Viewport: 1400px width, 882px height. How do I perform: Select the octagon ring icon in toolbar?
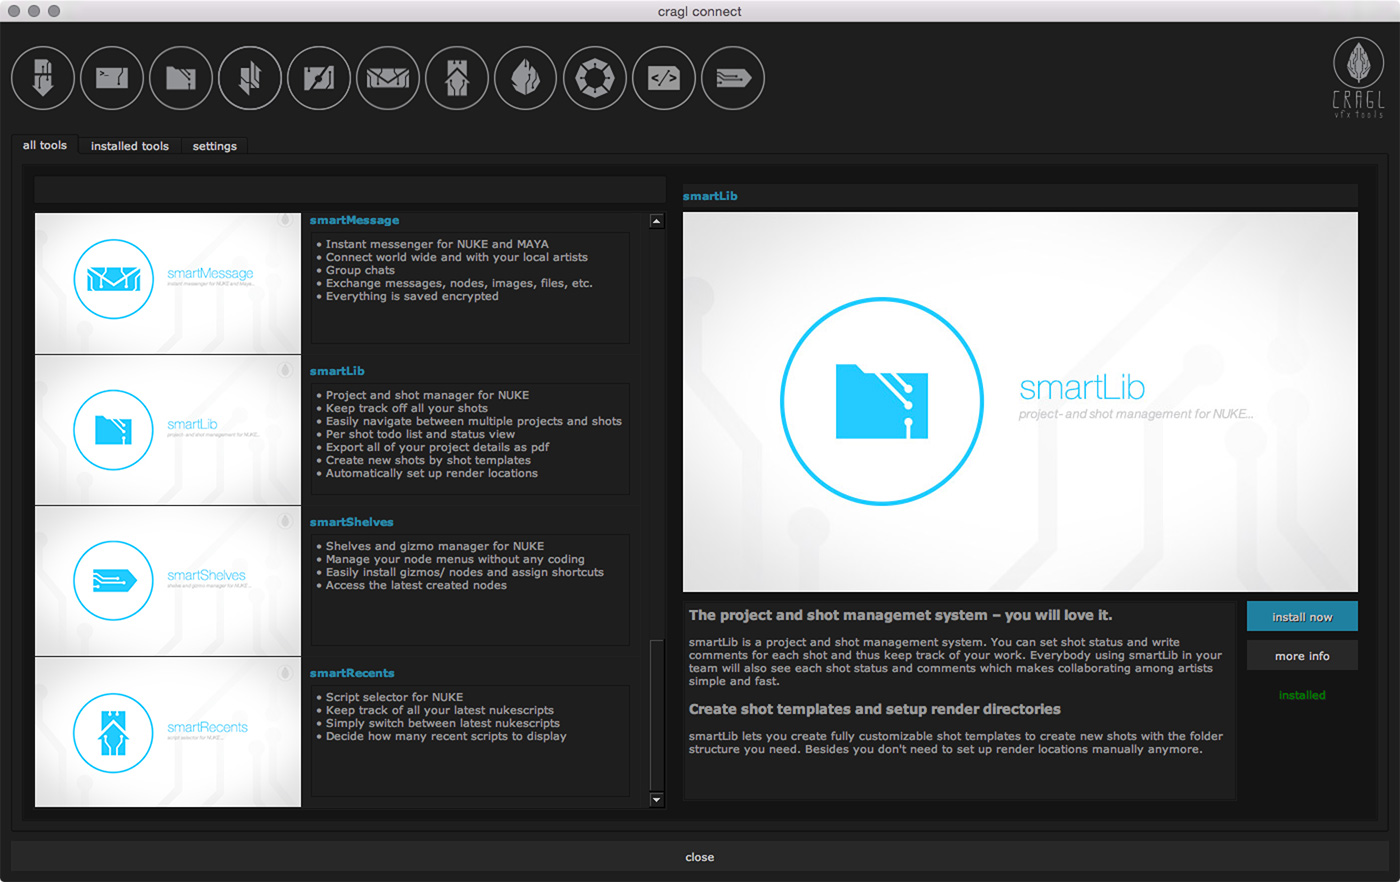point(595,78)
